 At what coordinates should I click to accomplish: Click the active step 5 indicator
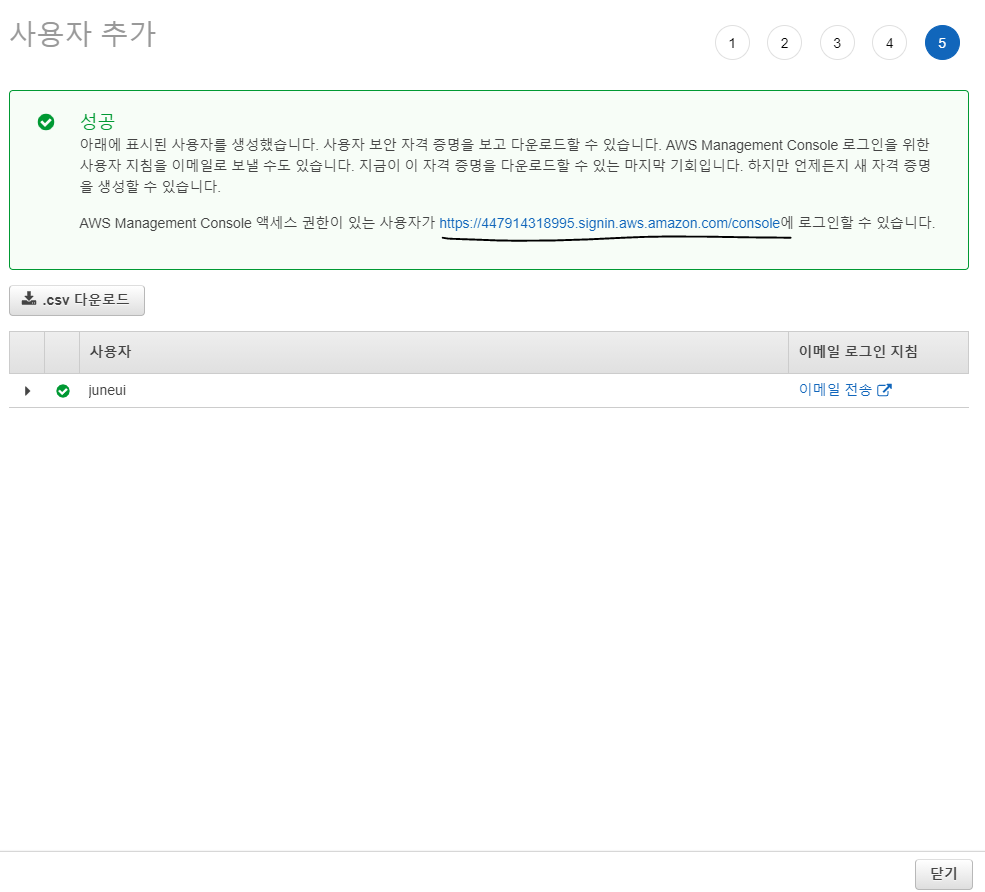(x=942, y=43)
